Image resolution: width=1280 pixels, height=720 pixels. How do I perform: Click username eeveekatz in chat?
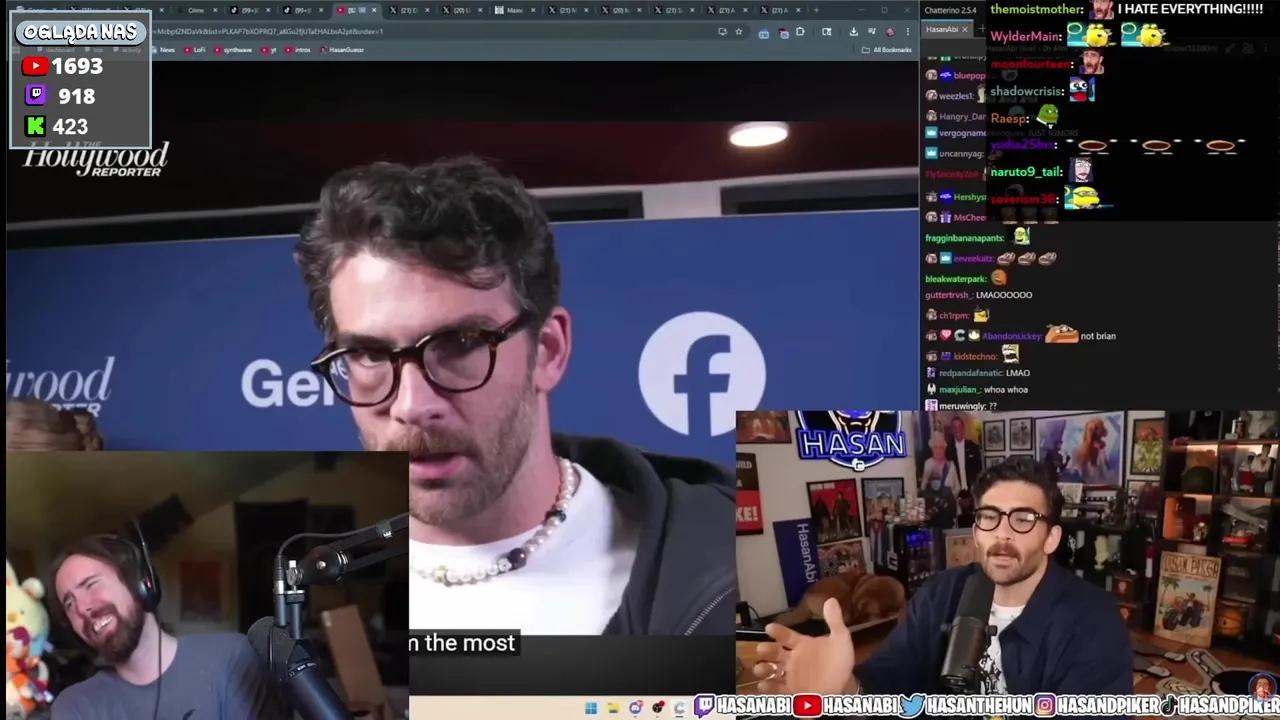click(x=972, y=258)
